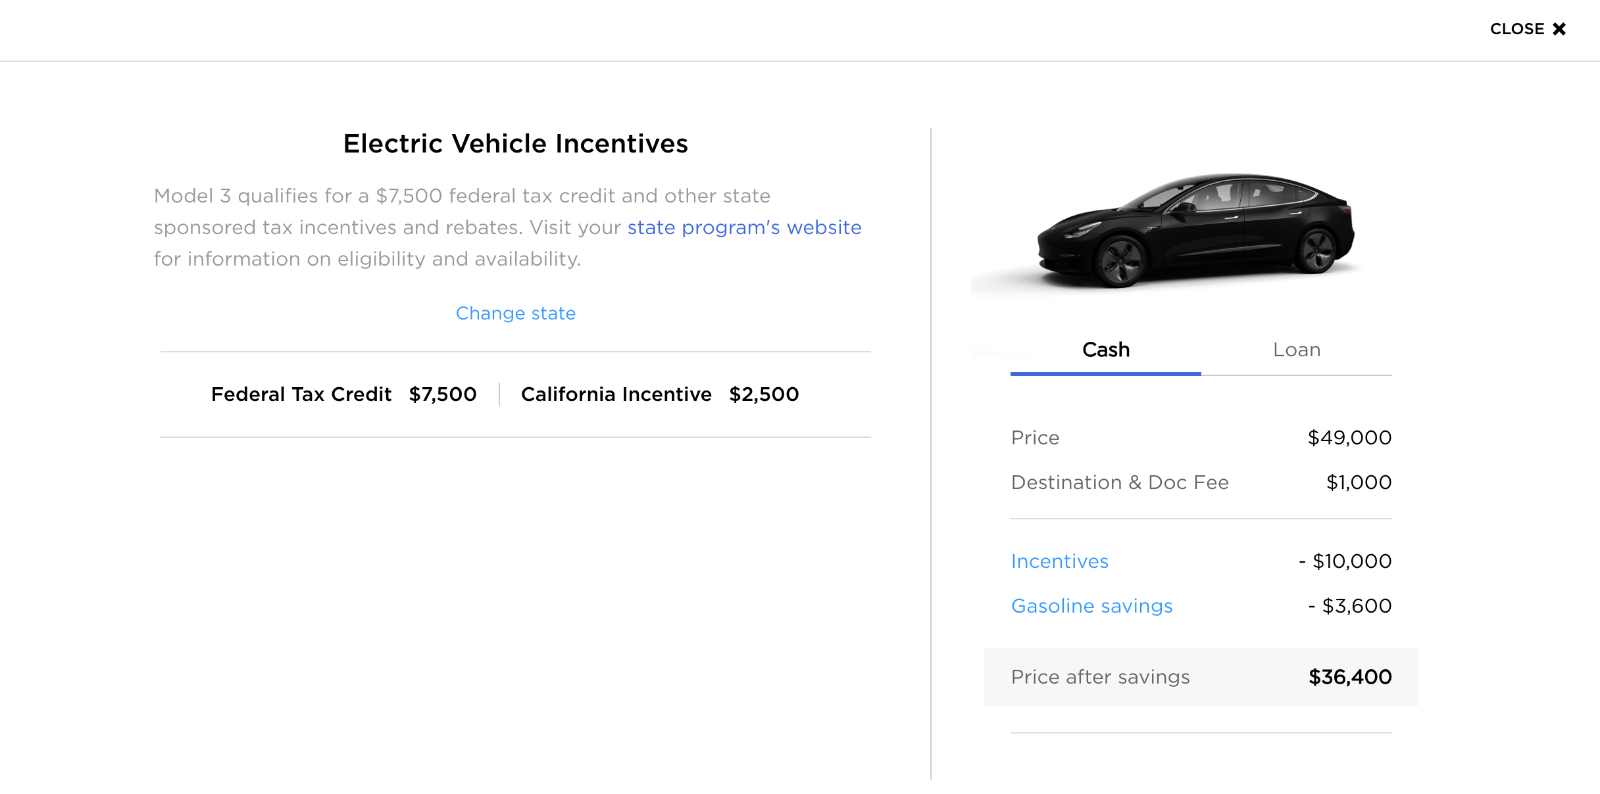The width and height of the screenshot is (1600, 794).
Task: Click the $2,500 California incentive amount
Action: click(x=764, y=394)
